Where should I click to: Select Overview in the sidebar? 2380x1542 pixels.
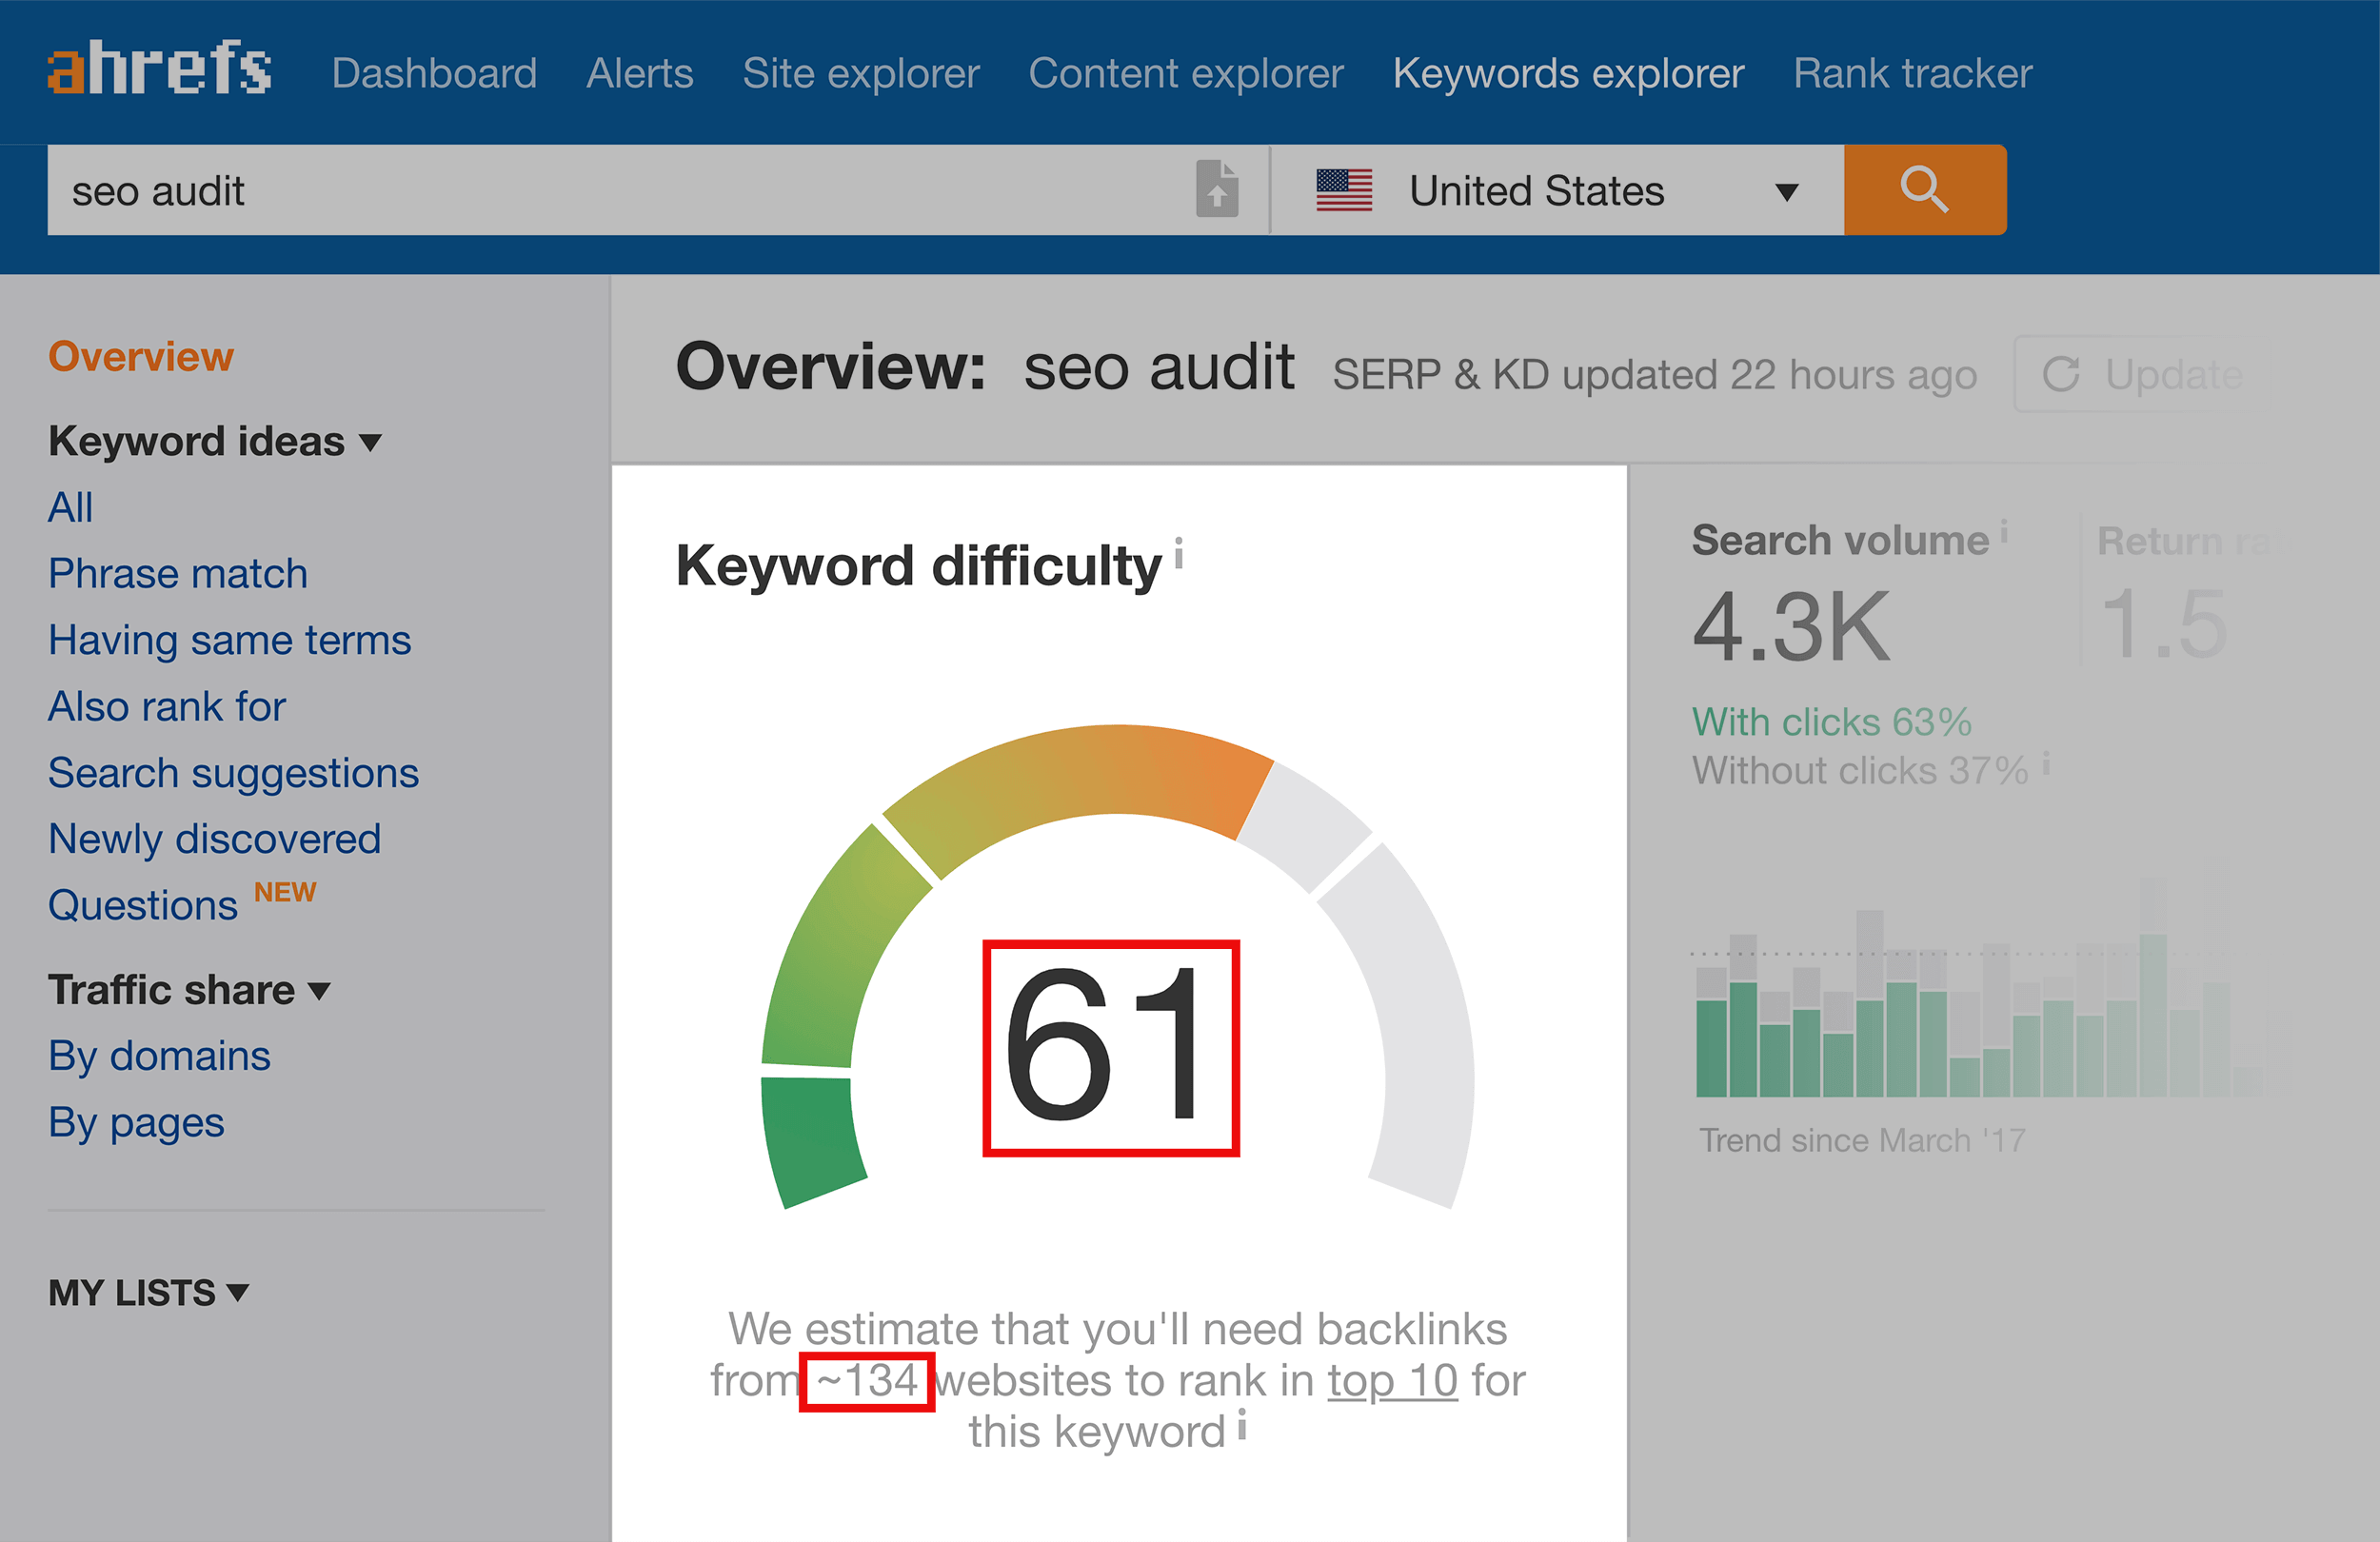pos(141,356)
